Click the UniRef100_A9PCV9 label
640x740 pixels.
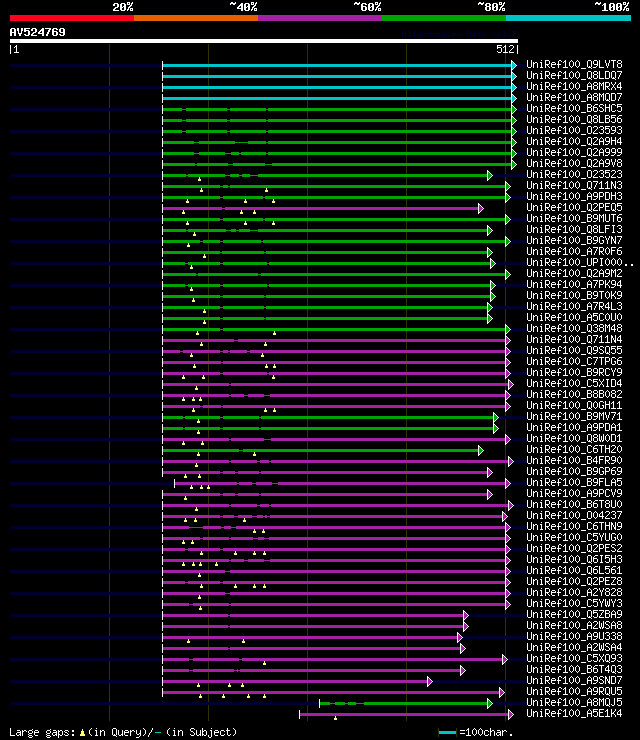click(574, 494)
